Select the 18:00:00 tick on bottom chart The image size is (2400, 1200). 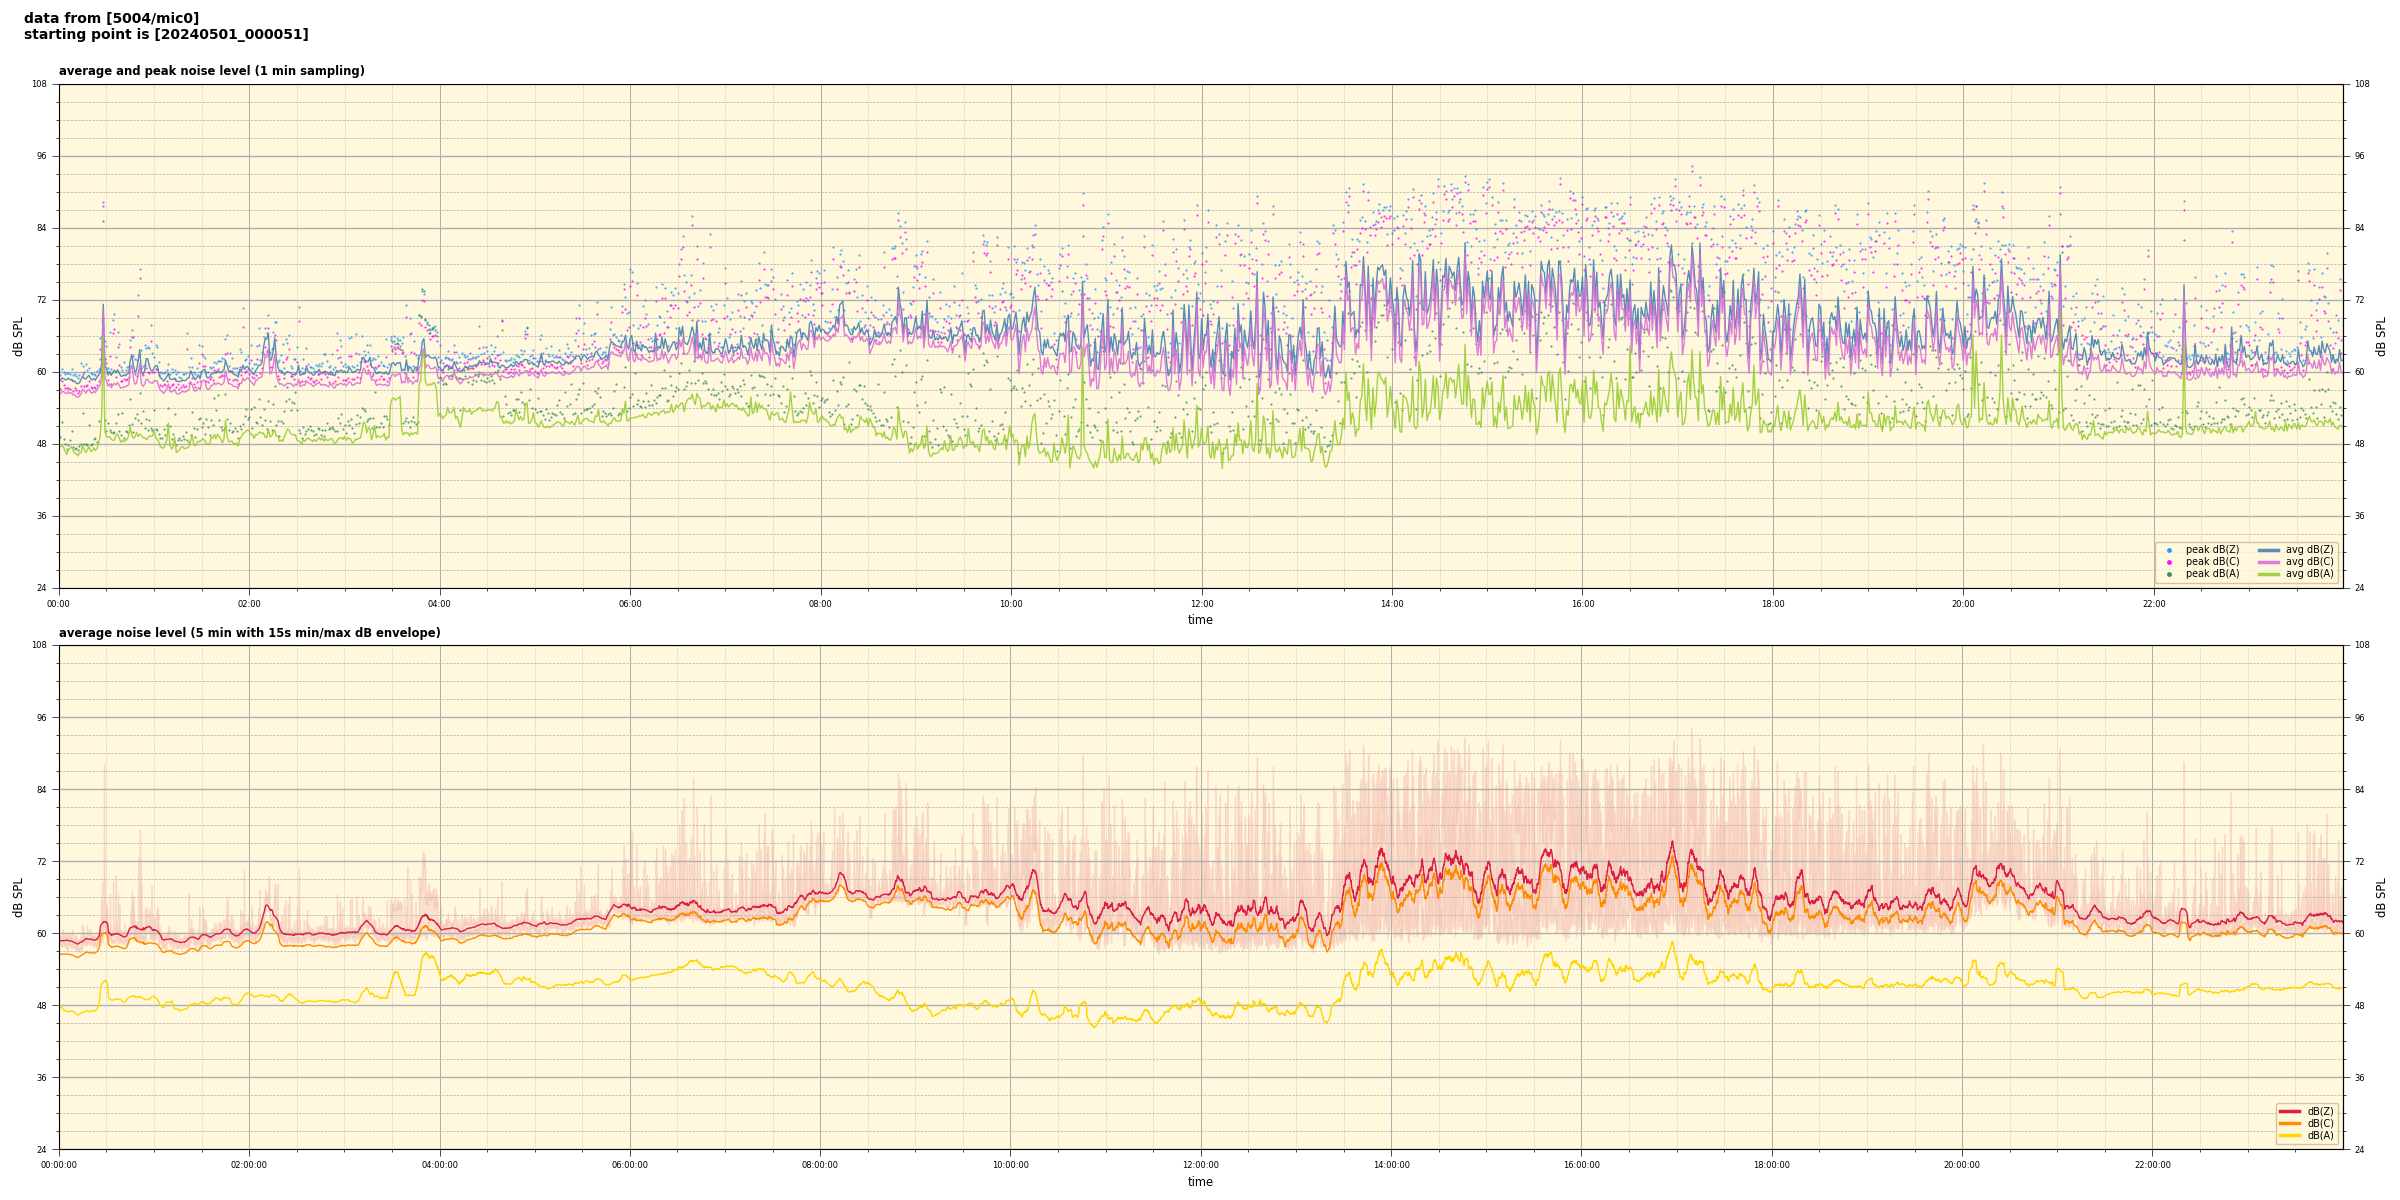pyautogui.click(x=1772, y=1165)
